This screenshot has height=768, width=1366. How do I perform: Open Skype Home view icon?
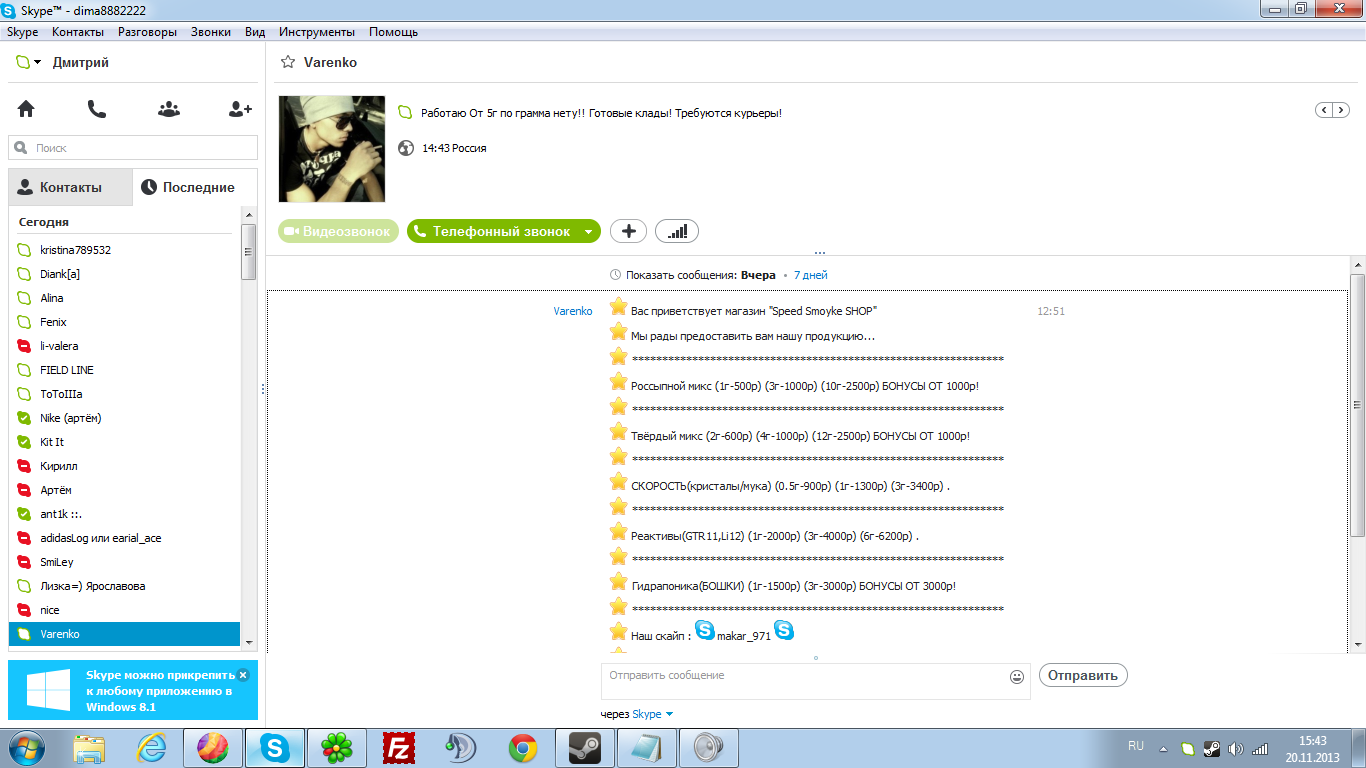(26, 110)
